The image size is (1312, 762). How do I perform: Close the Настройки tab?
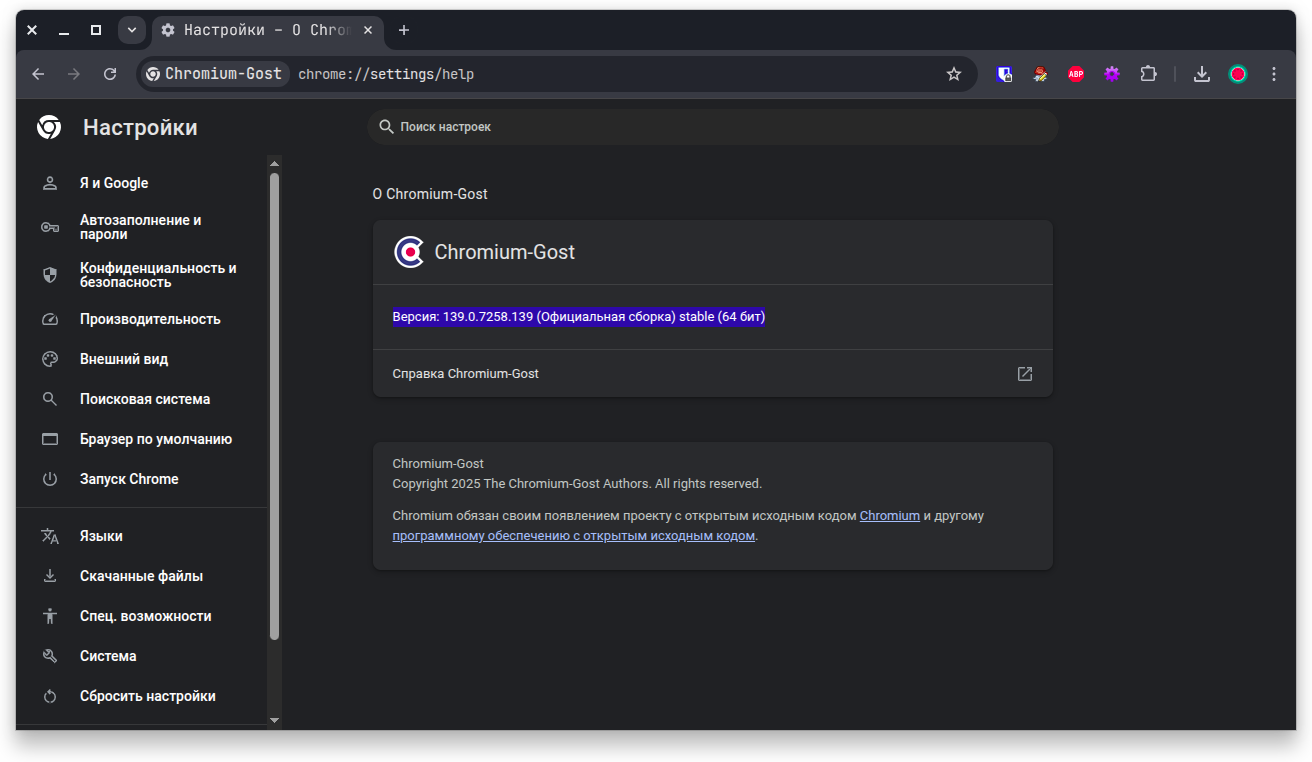[368, 30]
